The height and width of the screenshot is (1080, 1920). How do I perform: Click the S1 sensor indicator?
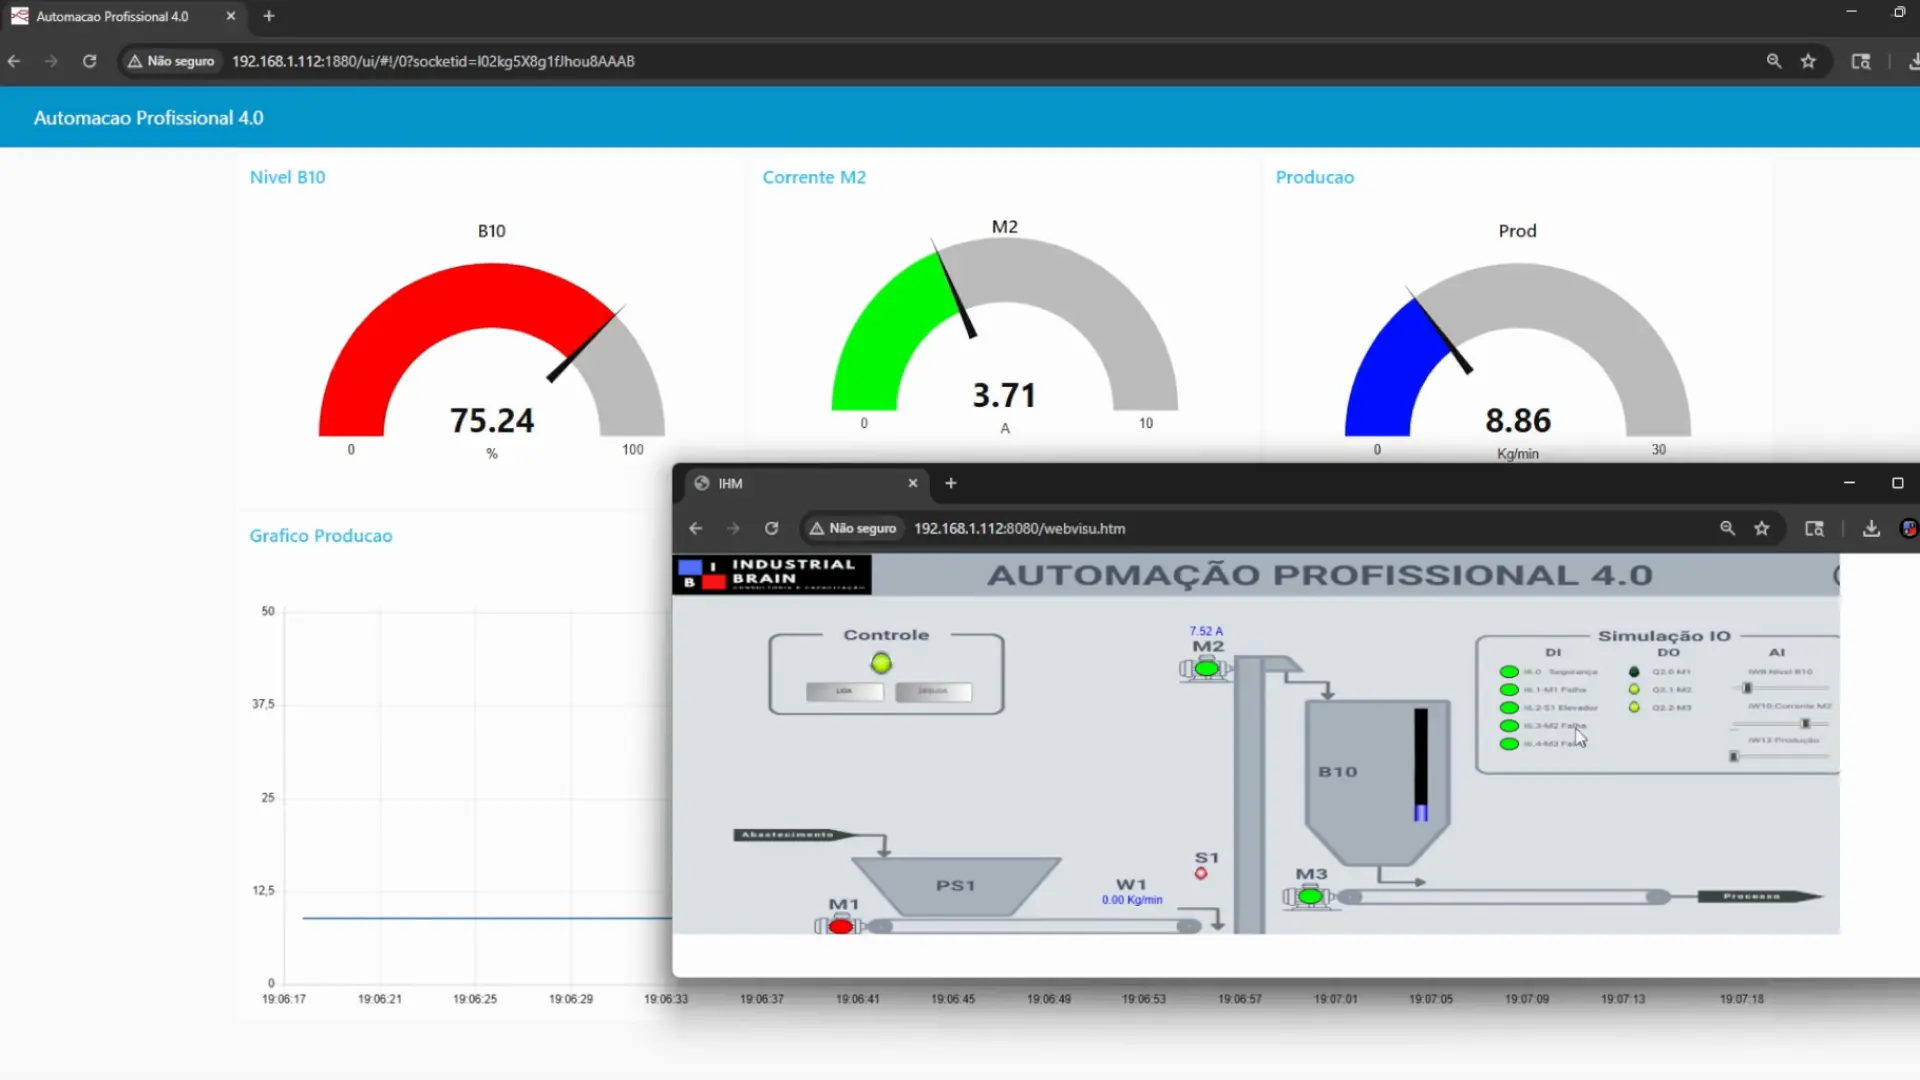[x=1201, y=874]
